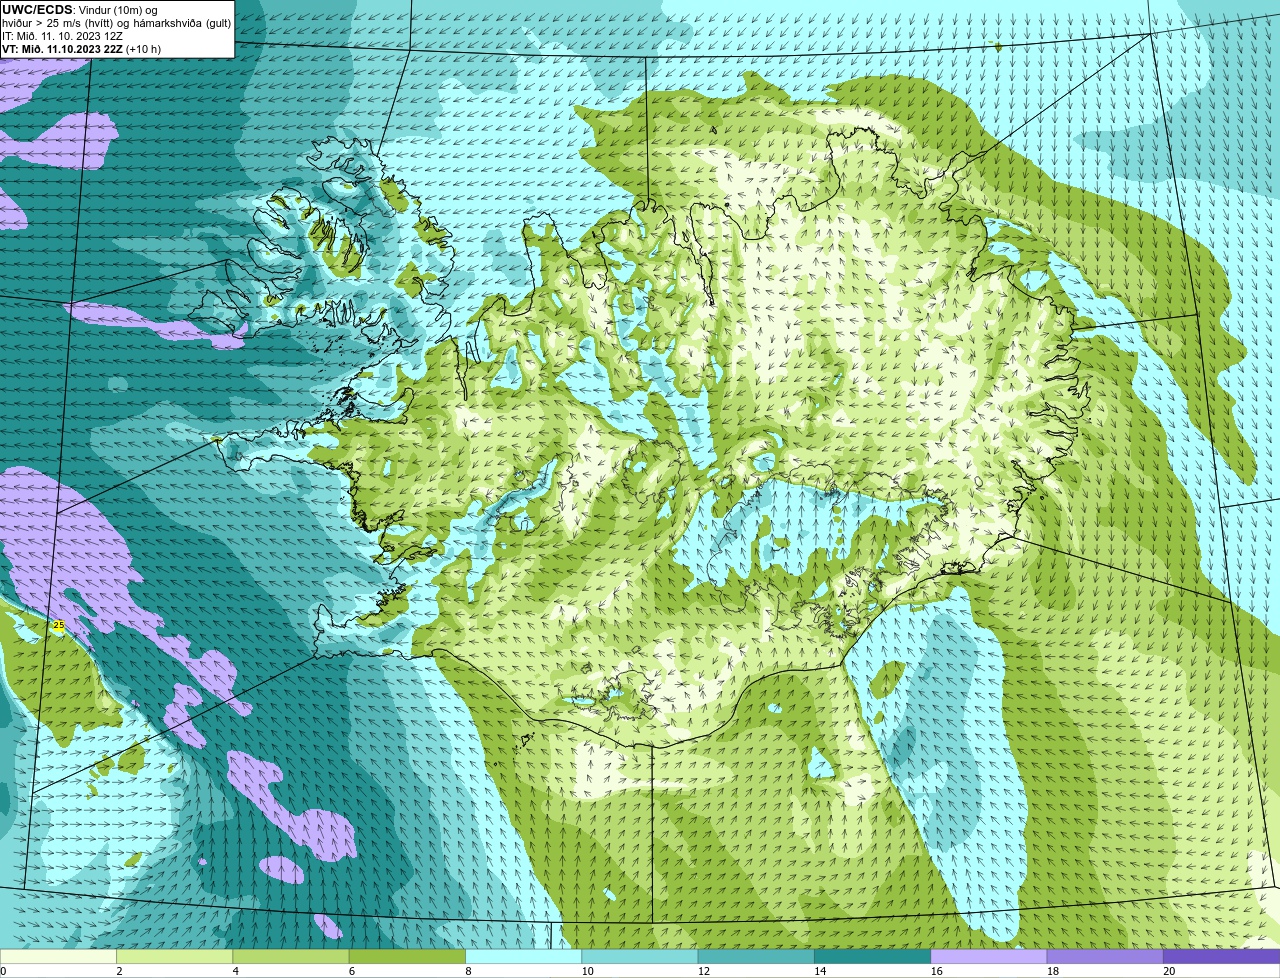
Task: Click the legend scale label 6
Action: [352, 971]
